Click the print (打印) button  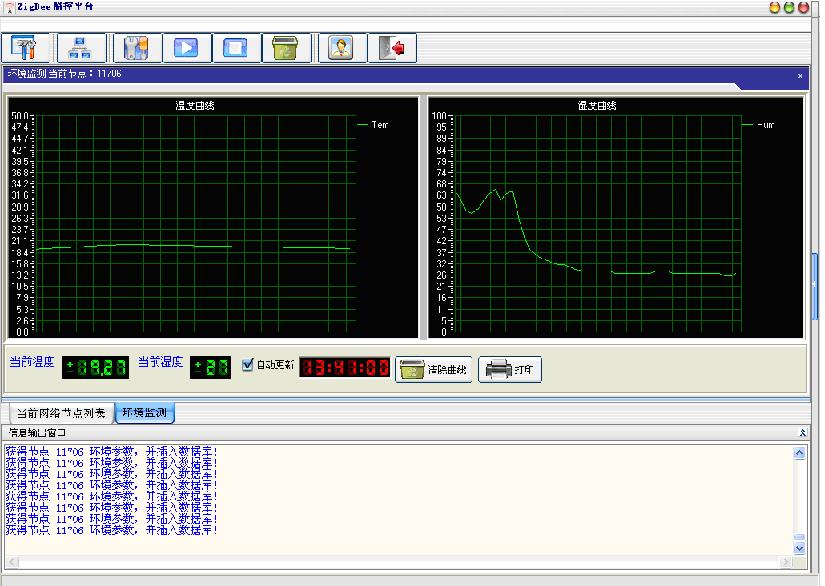(510, 369)
